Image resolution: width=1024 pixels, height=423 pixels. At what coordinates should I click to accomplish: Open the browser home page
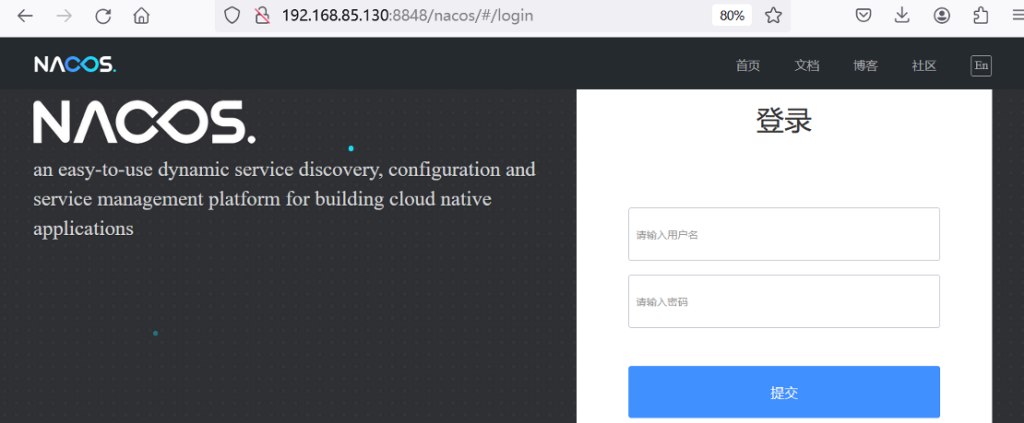pyautogui.click(x=142, y=16)
